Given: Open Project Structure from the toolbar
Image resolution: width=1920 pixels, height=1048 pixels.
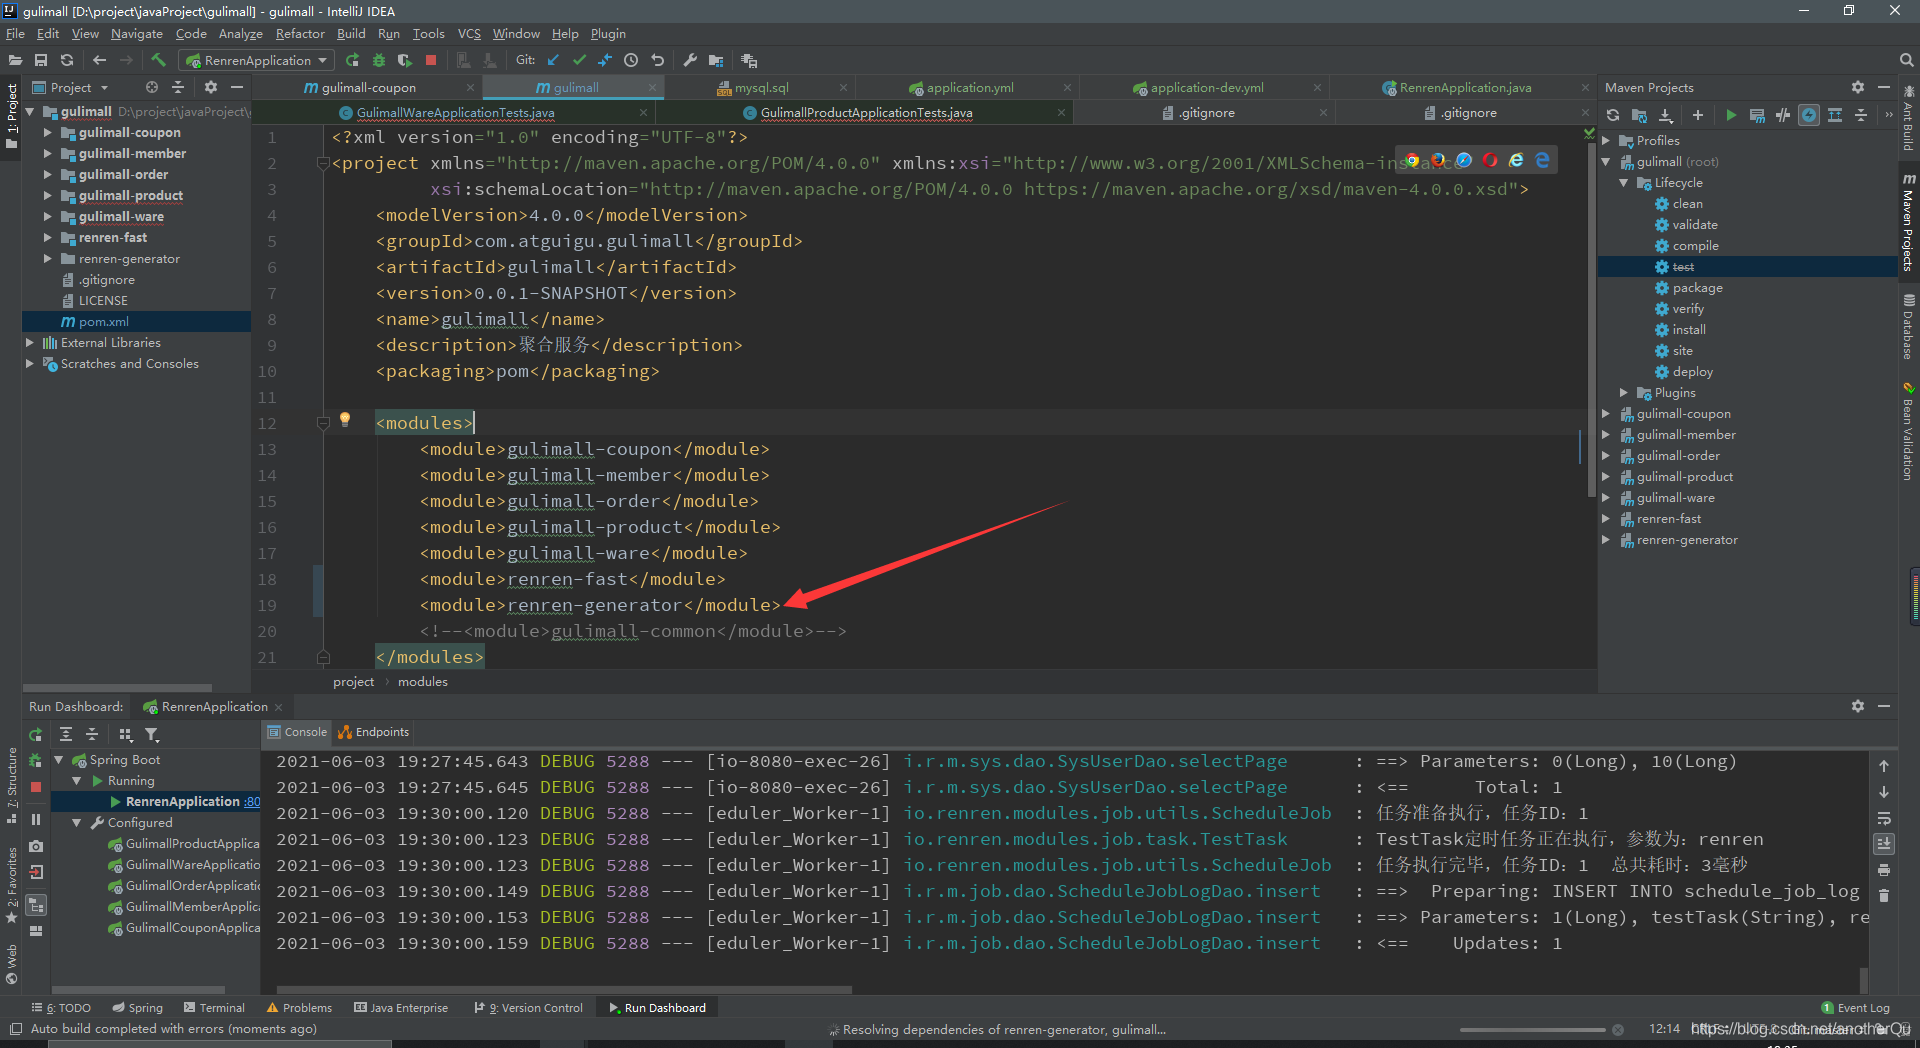Looking at the screenshot, I should pyautogui.click(x=716, y=60).
